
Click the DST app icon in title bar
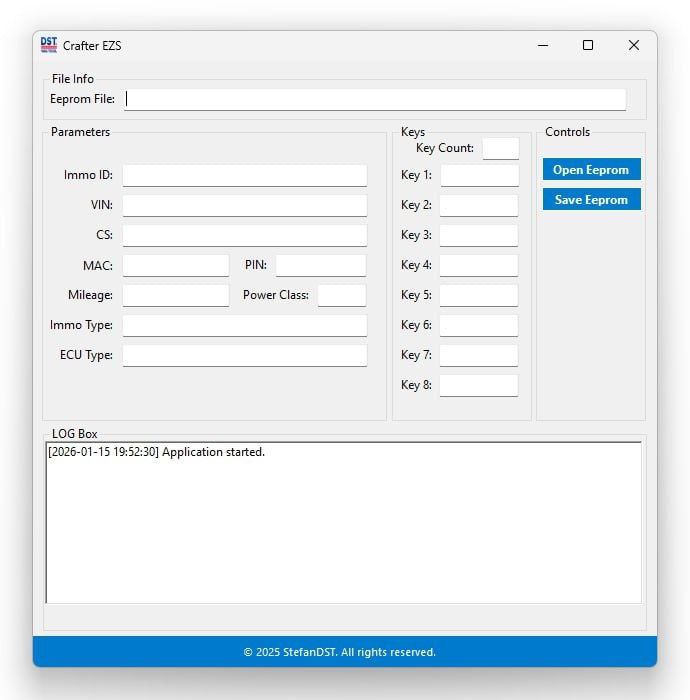pos(49,45)
